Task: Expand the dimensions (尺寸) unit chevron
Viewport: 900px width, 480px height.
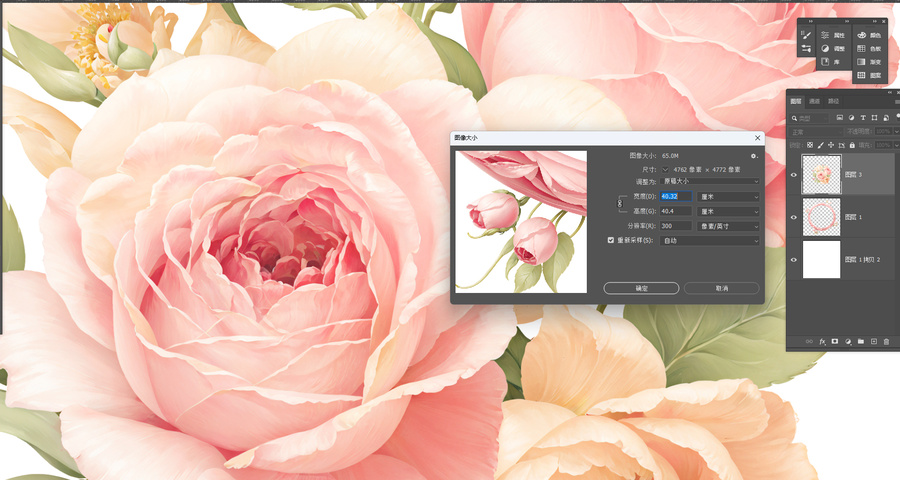Action: (665, 169)
